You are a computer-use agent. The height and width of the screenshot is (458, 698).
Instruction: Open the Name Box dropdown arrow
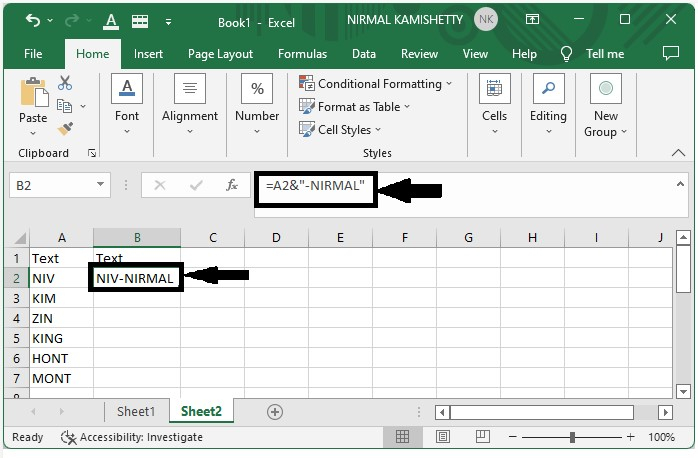click(100, 185)
